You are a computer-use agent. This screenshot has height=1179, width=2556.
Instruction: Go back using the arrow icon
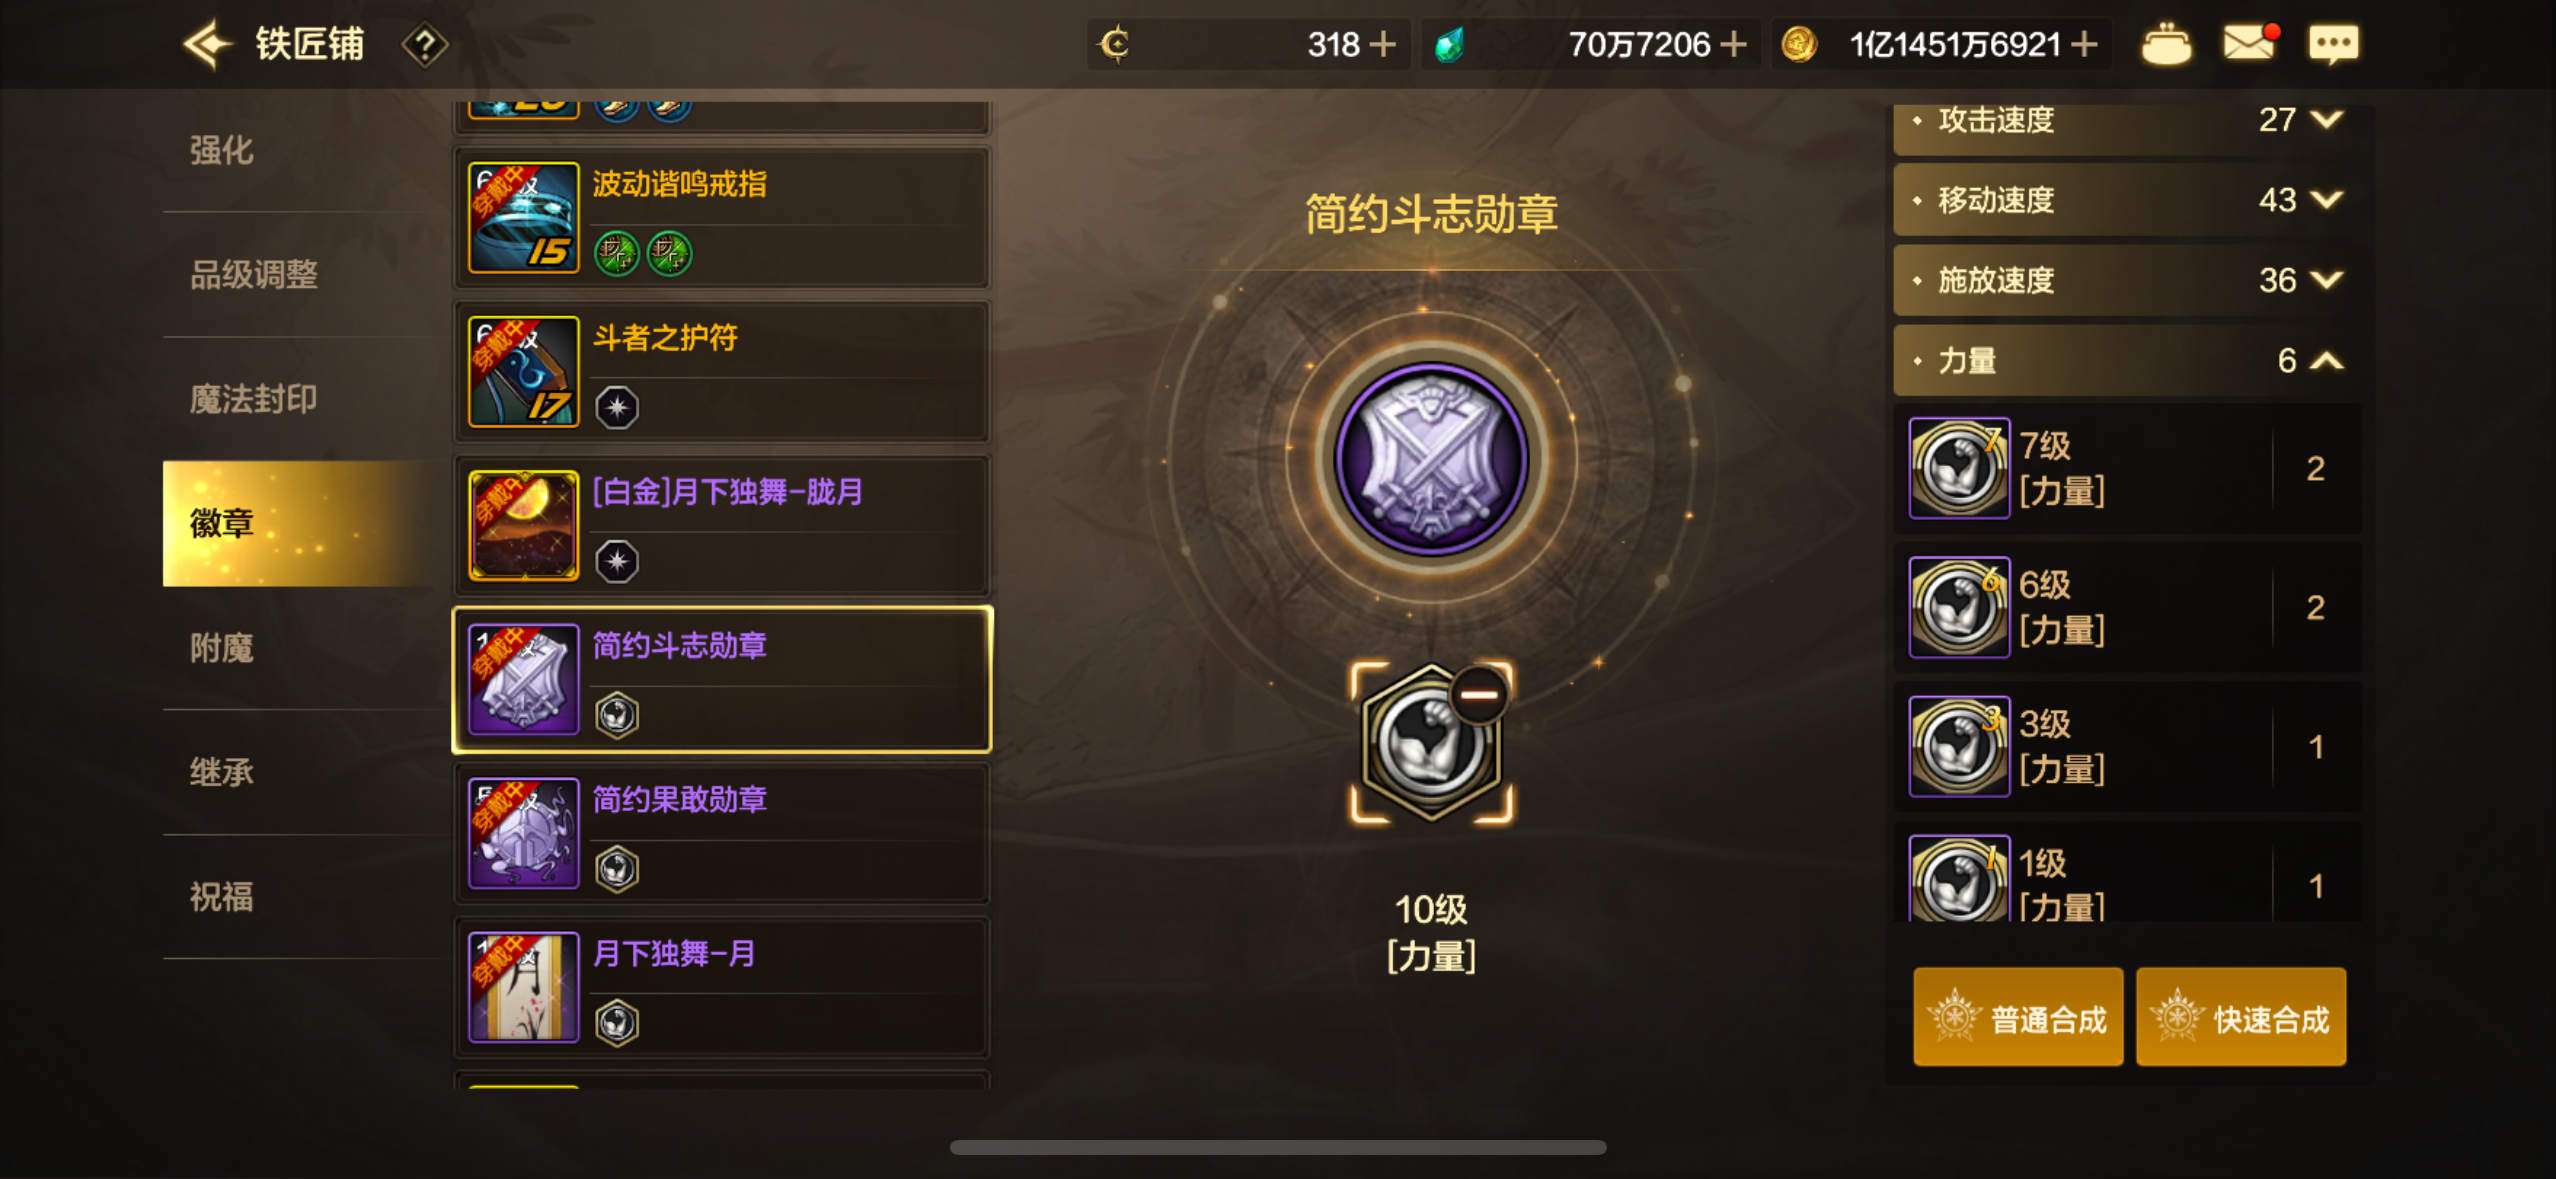pos(208,44)
